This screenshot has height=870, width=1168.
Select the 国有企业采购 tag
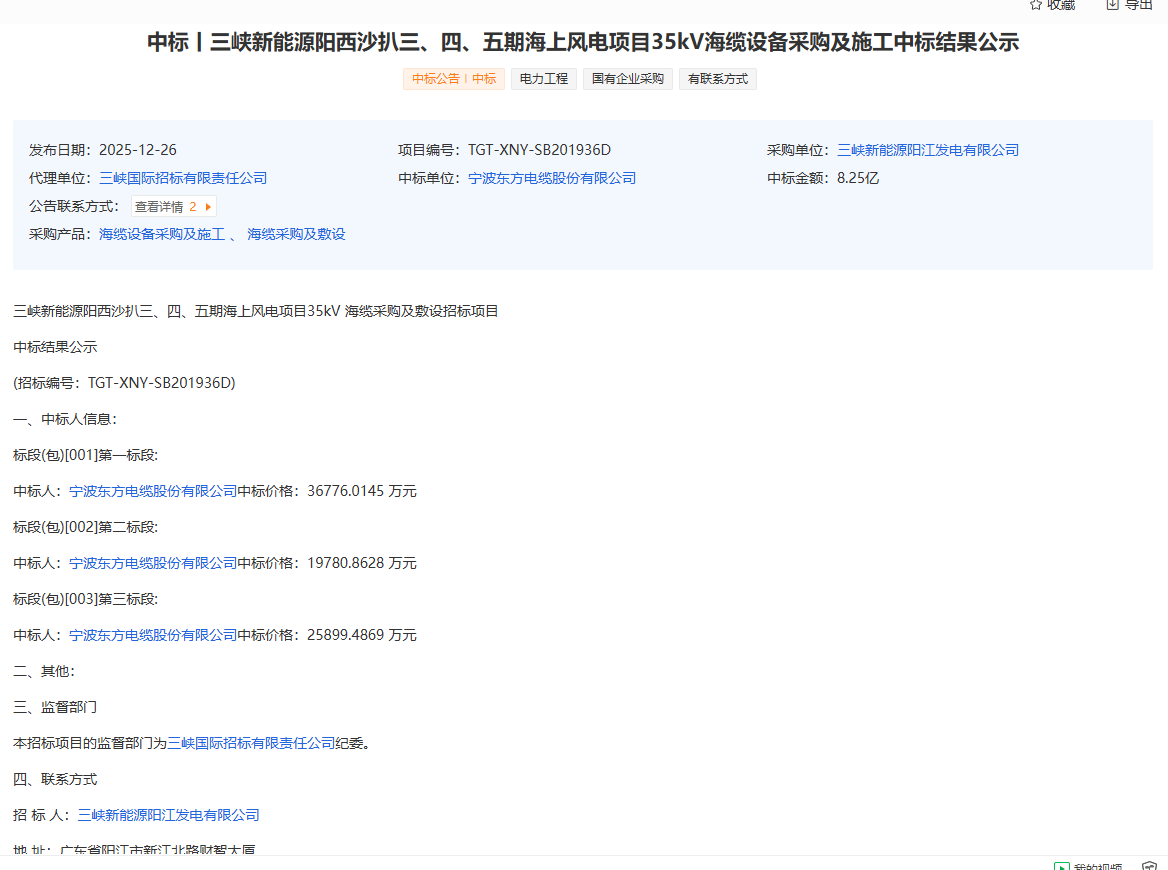pos(628,79)
